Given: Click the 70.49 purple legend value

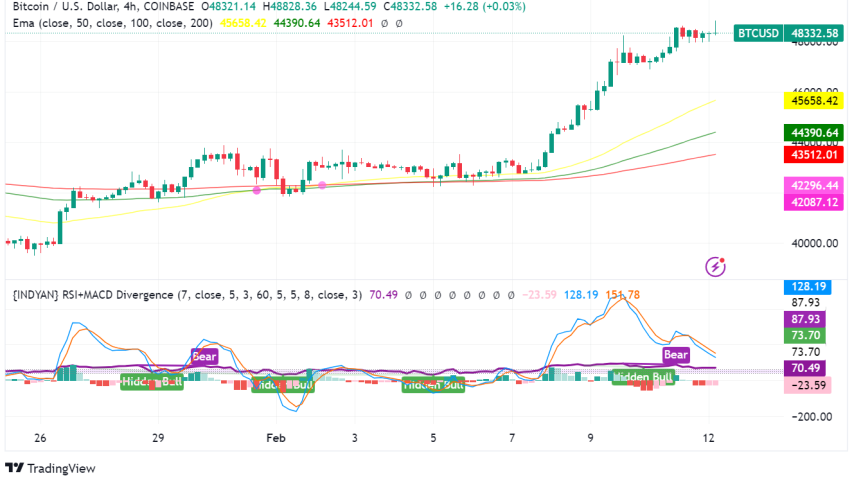Looking at the screenshot, I should coord(384,295).
